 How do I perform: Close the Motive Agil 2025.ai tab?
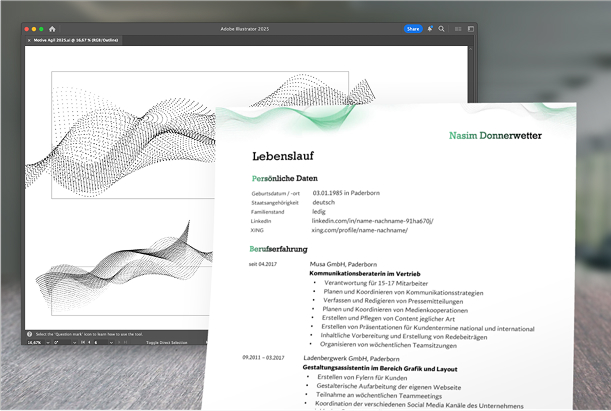(29, 40)
